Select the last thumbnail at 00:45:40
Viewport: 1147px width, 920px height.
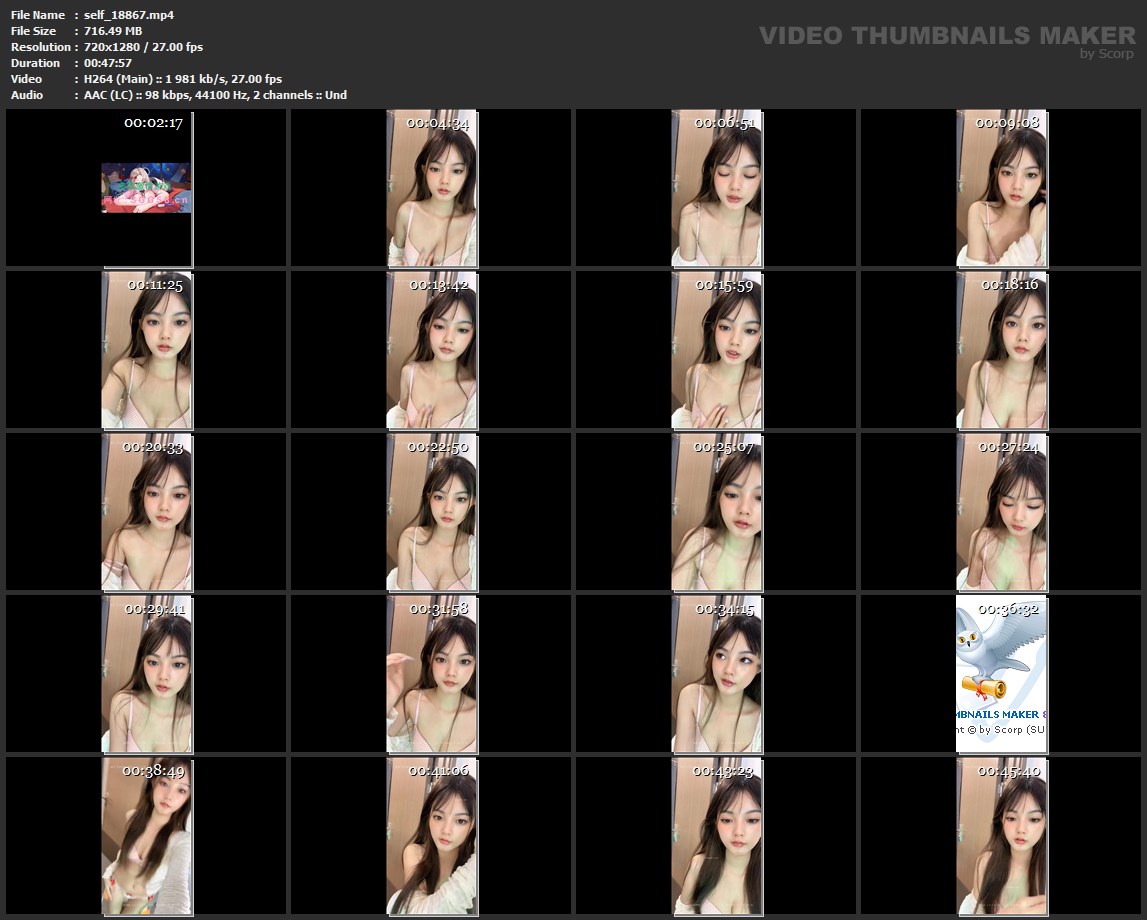pyautogui.click(x=1001, y=836)
